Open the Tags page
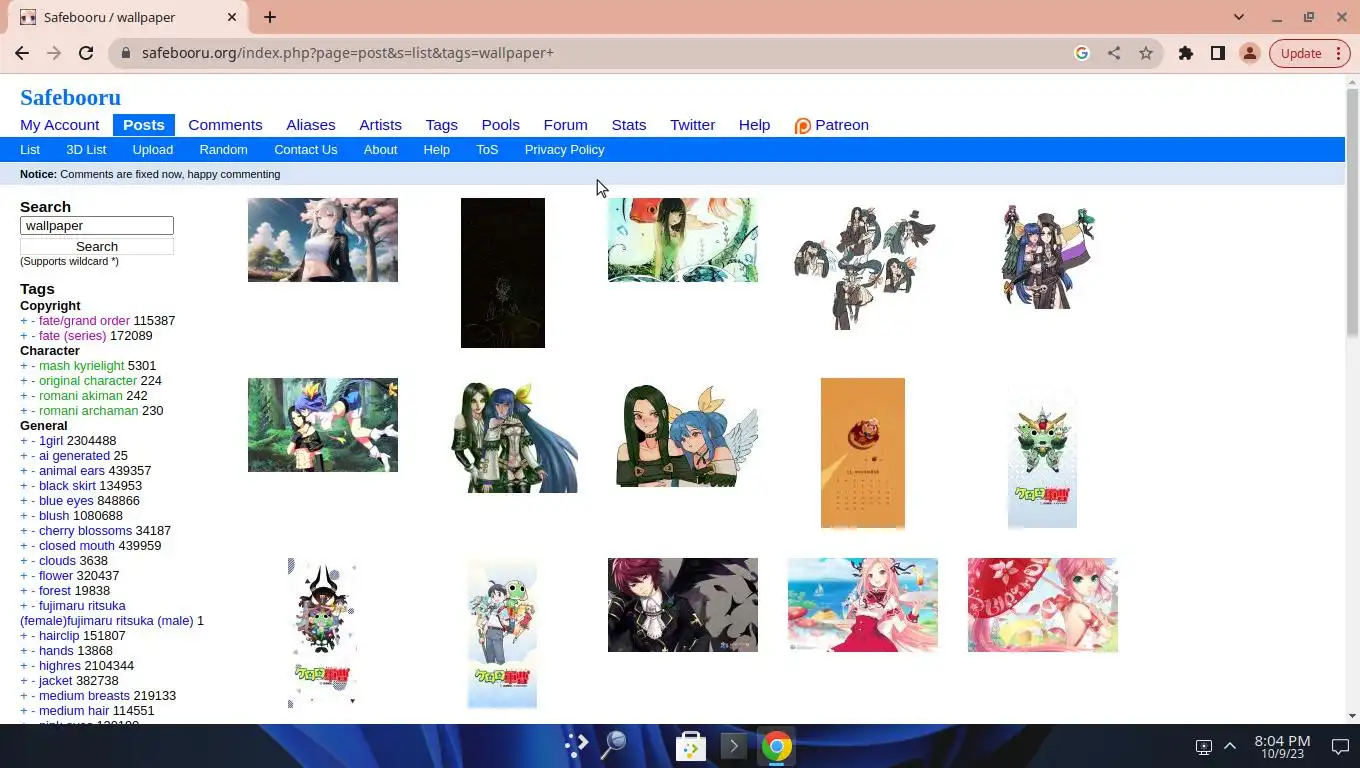Screen dimensions: 1360x768 [441, 125]
